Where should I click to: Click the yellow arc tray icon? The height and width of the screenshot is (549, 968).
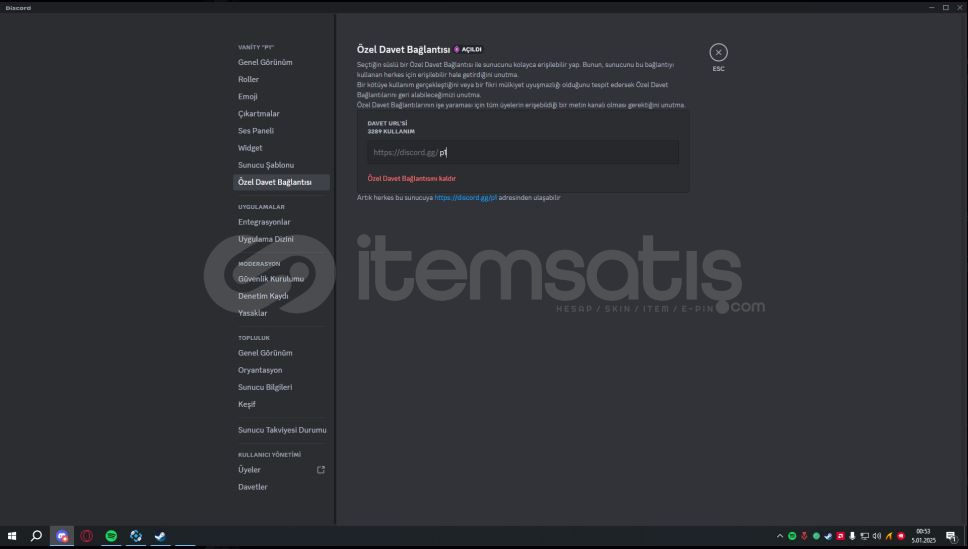tap(888, 536)
